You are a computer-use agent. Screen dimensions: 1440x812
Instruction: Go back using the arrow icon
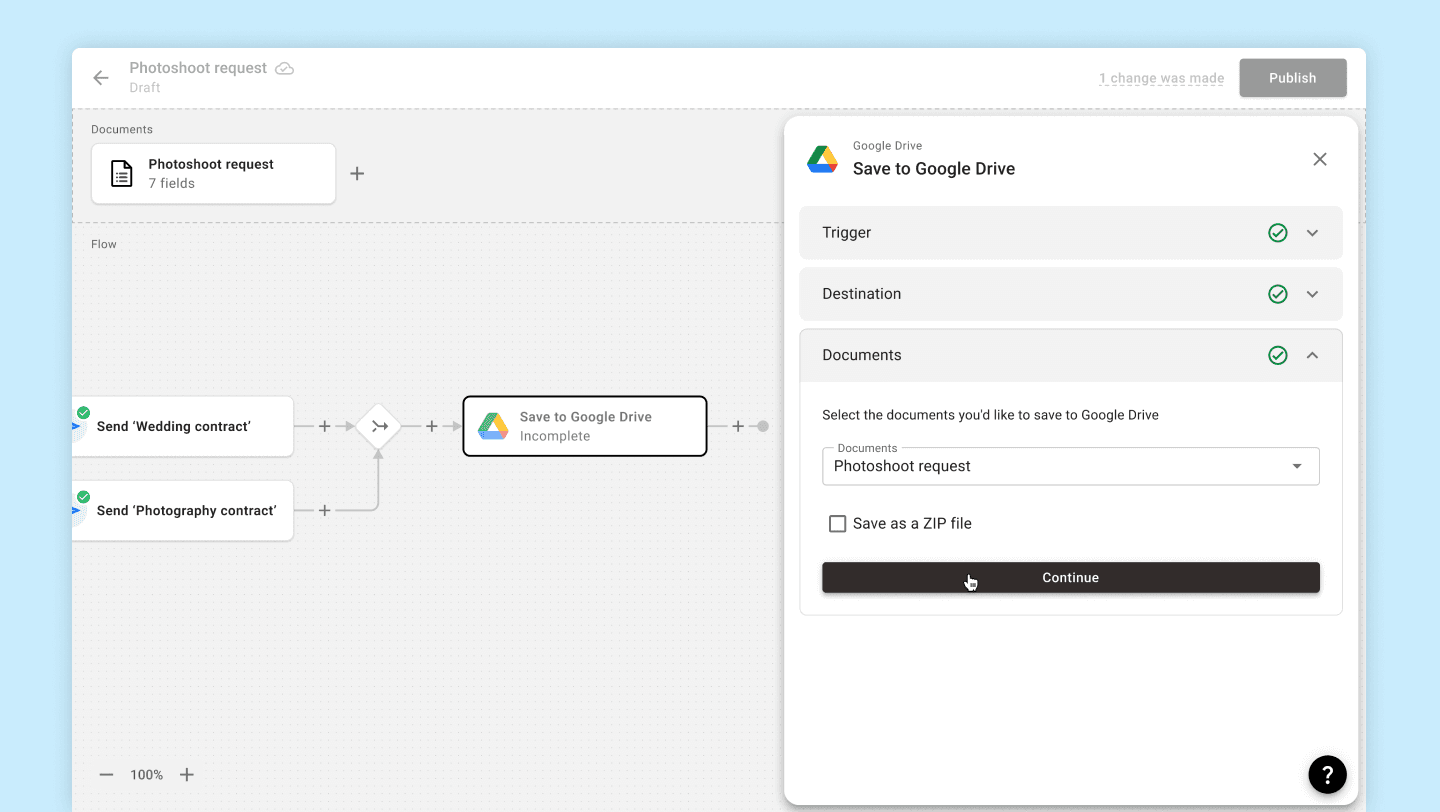pyautogui.click(x=101, y=78)
